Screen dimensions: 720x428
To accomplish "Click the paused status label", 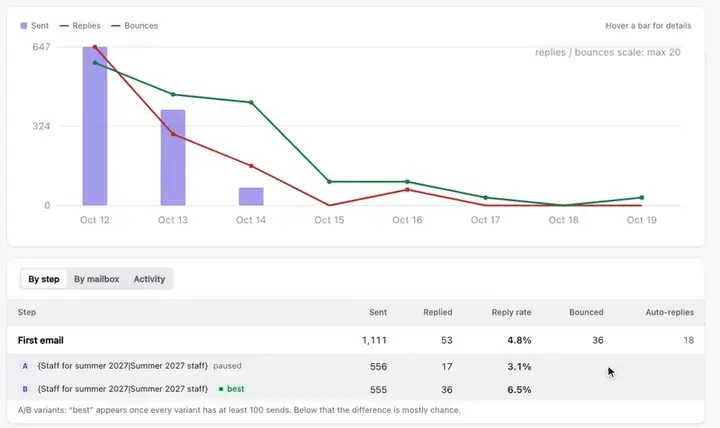I will [227, 366].
